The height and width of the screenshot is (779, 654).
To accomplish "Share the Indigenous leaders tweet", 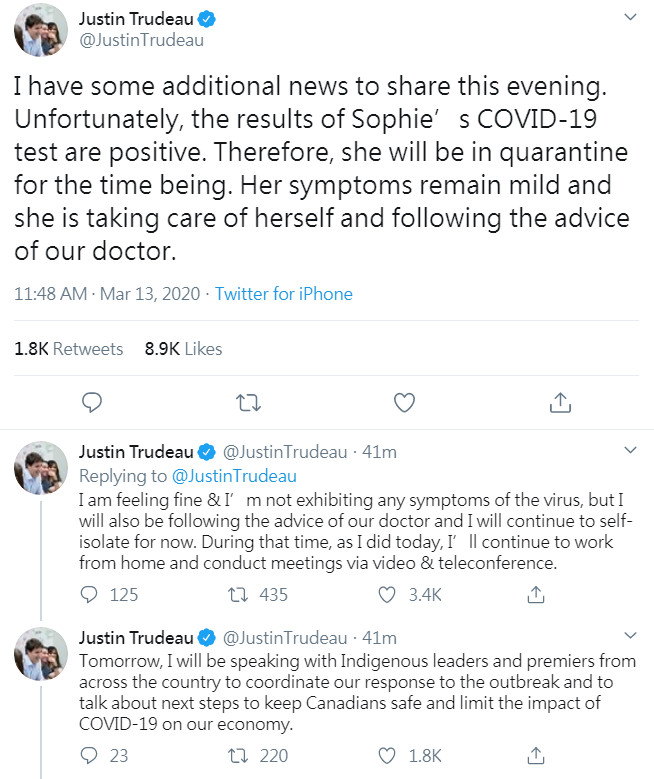I will [x=536, y=755].
